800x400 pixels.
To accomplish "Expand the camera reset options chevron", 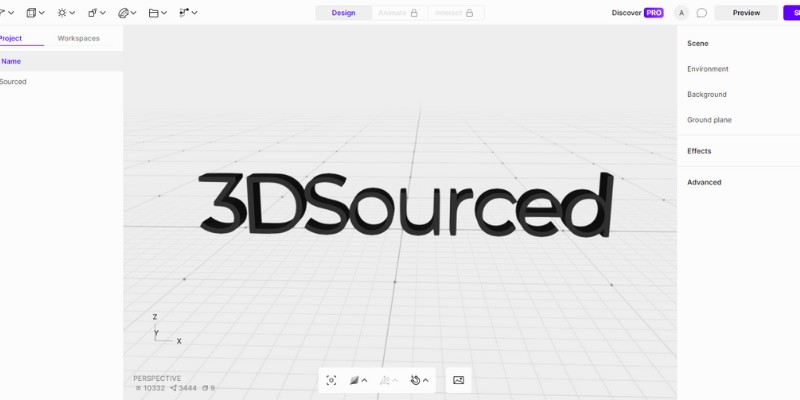I will pos(426,380).
